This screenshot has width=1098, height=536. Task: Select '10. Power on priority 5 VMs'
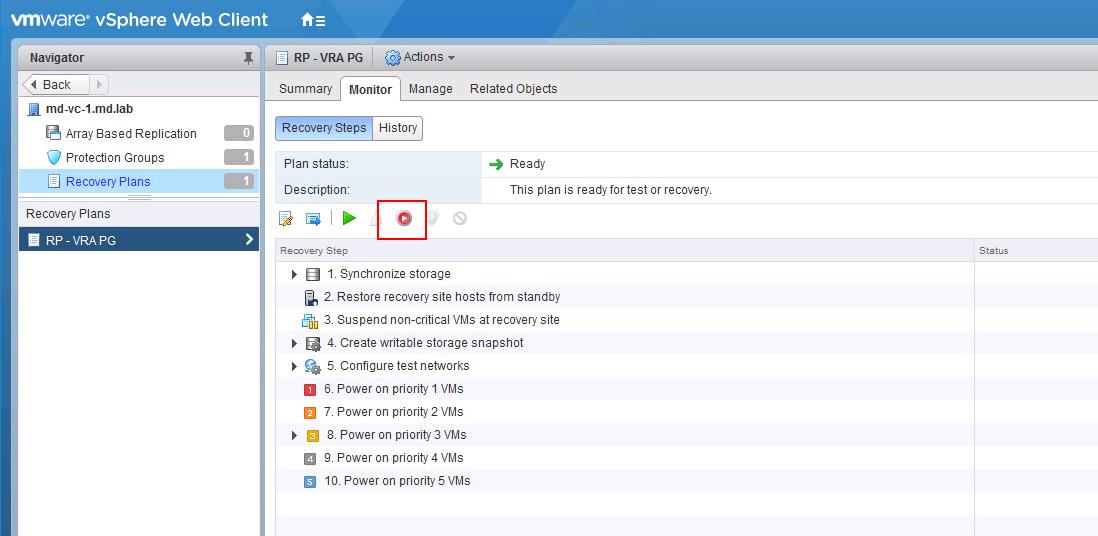tap(397, 481)
